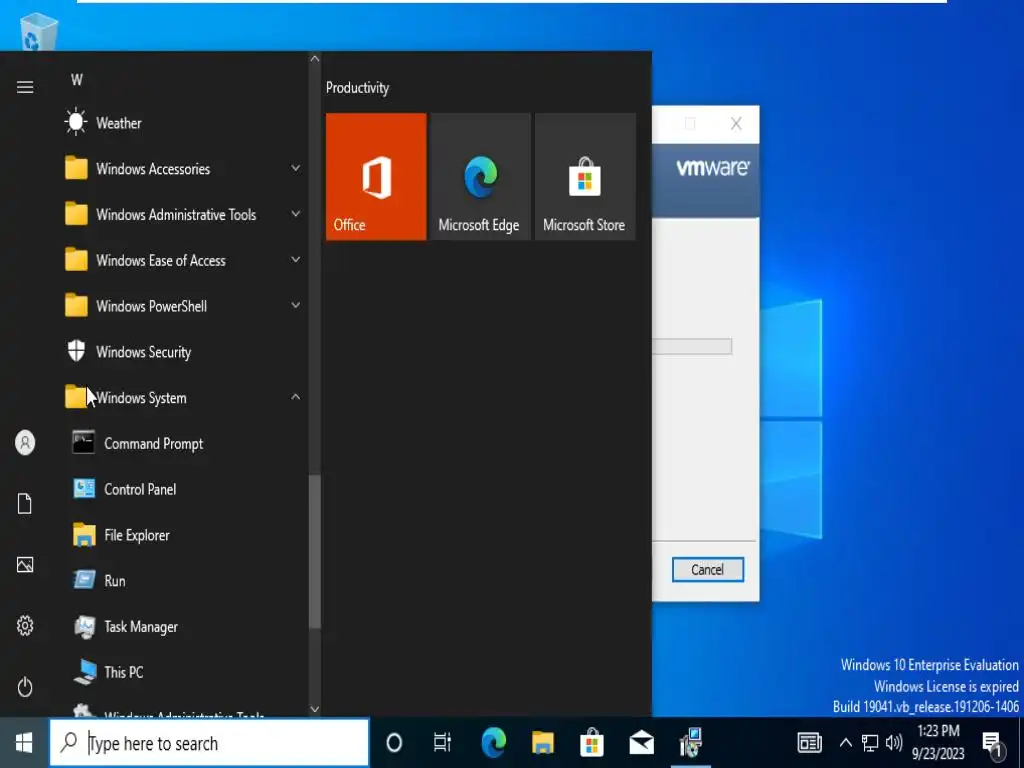Click the Windows Start button
This screenshot has width=1024, height=768.
[x=24, y=743]
